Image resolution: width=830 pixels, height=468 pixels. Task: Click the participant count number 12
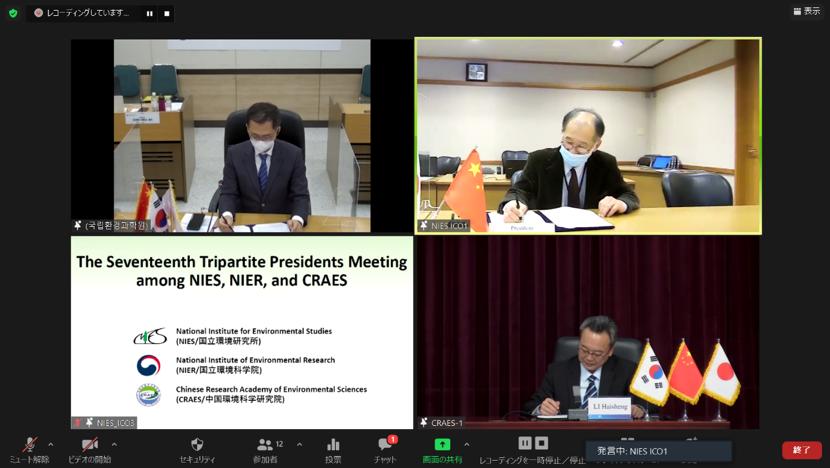coord(279,444)
